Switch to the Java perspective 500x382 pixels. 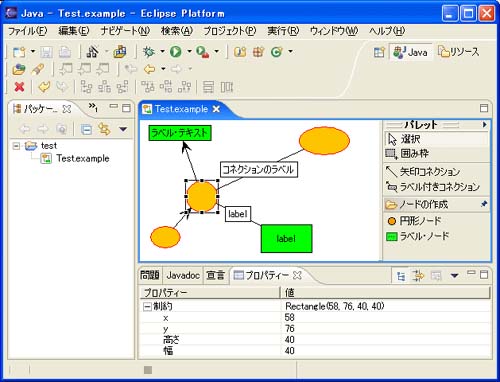pyautogui.click(x=411, y=52)
